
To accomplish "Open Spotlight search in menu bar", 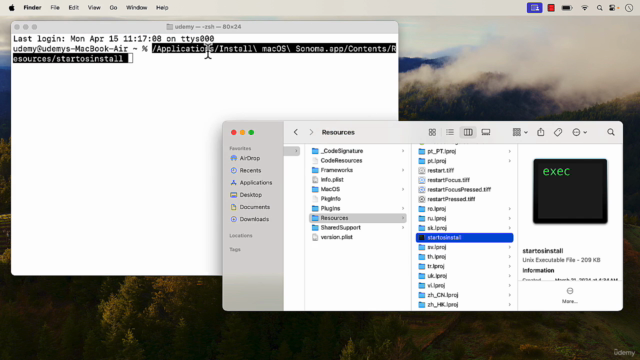I will (599, 8).
